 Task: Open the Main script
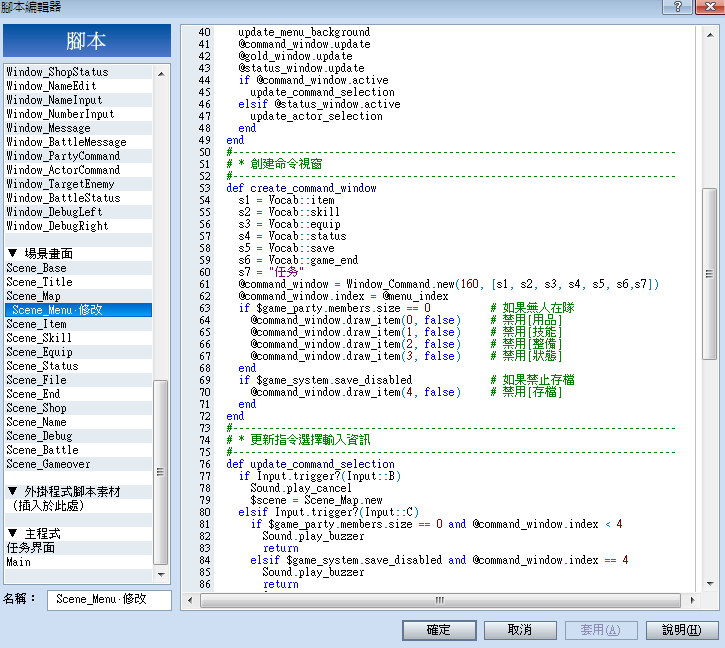pos(79,562)
